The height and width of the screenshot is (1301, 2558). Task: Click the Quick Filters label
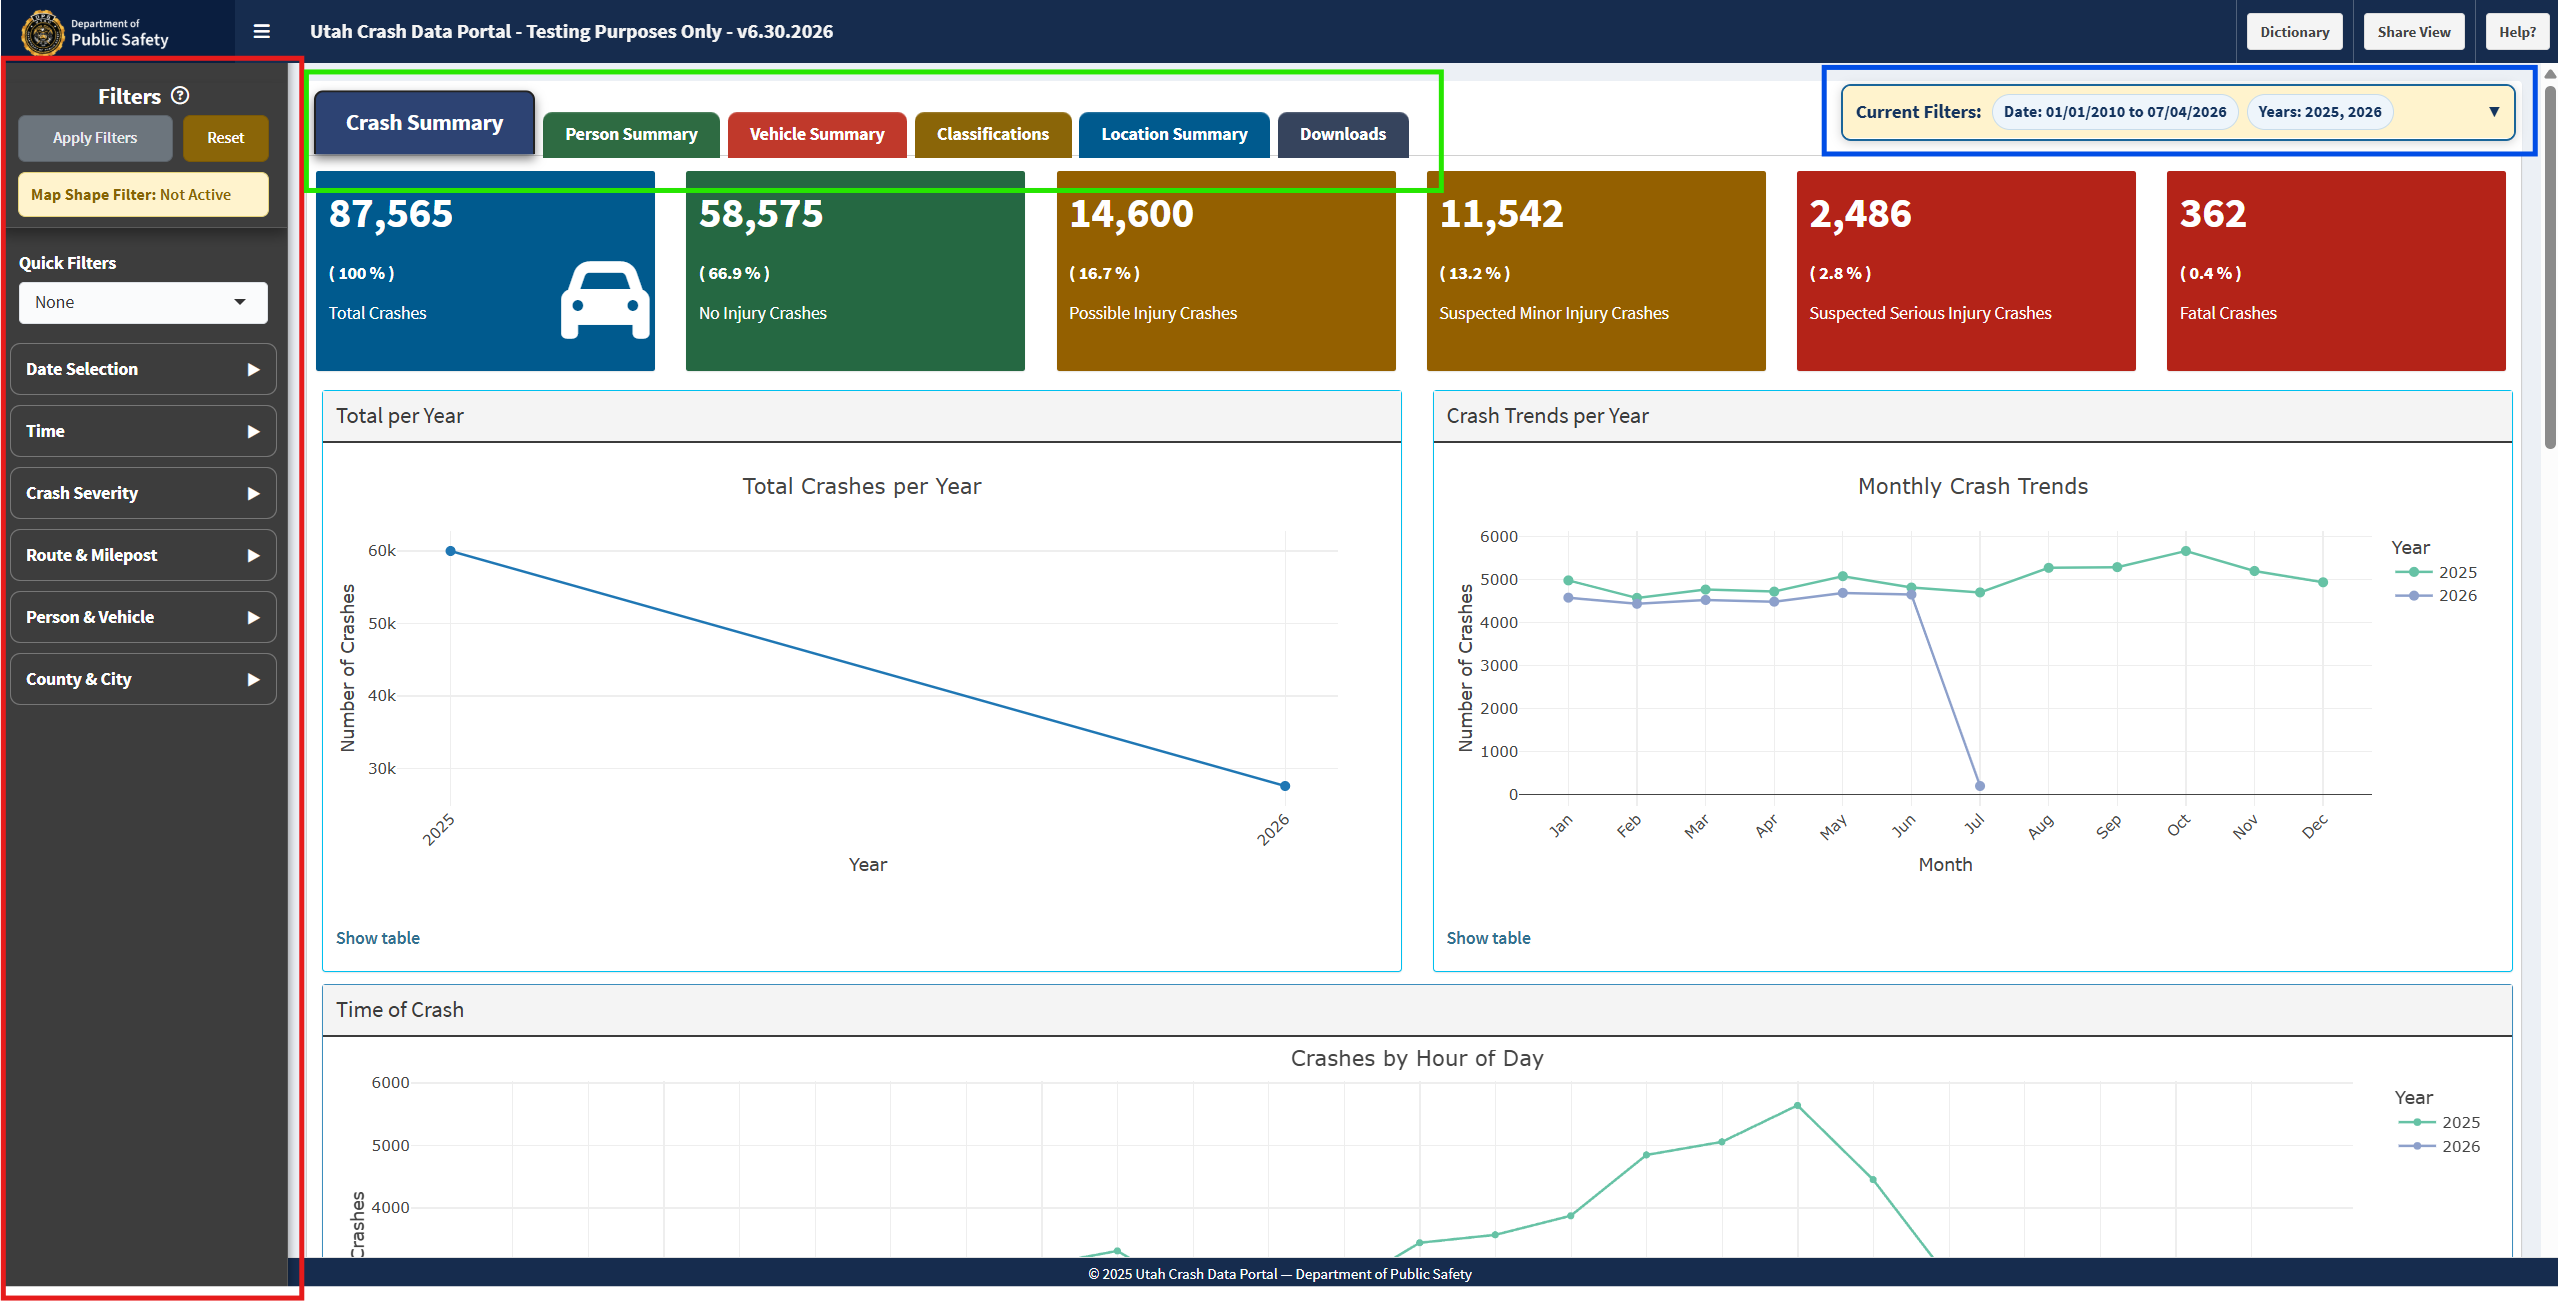click(x=68, y=263)
